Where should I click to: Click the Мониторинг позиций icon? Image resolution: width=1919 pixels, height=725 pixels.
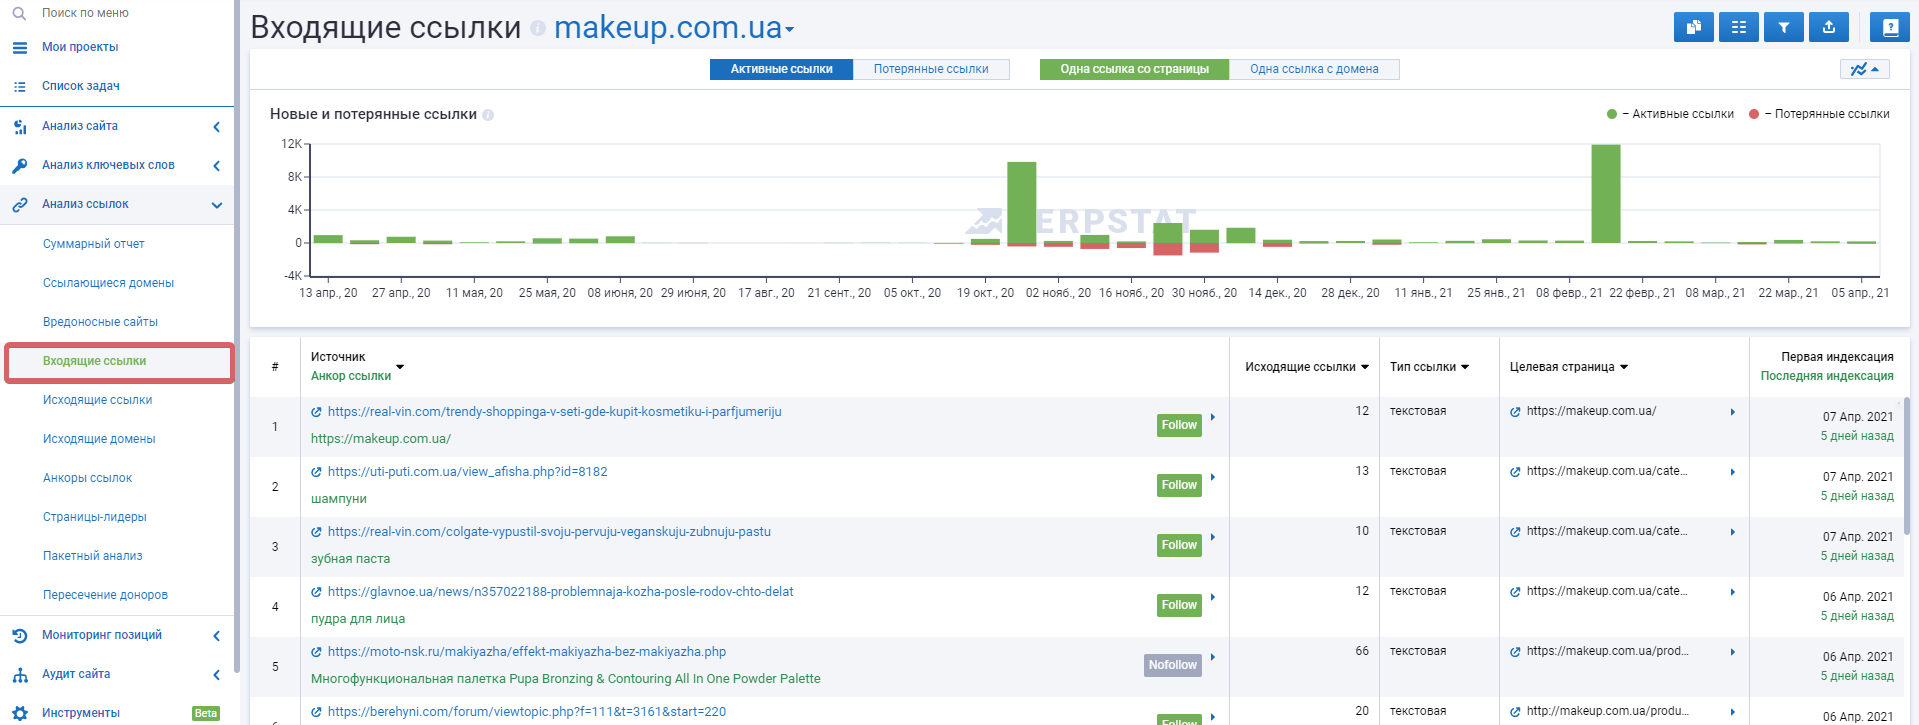(x=19, y=635)
